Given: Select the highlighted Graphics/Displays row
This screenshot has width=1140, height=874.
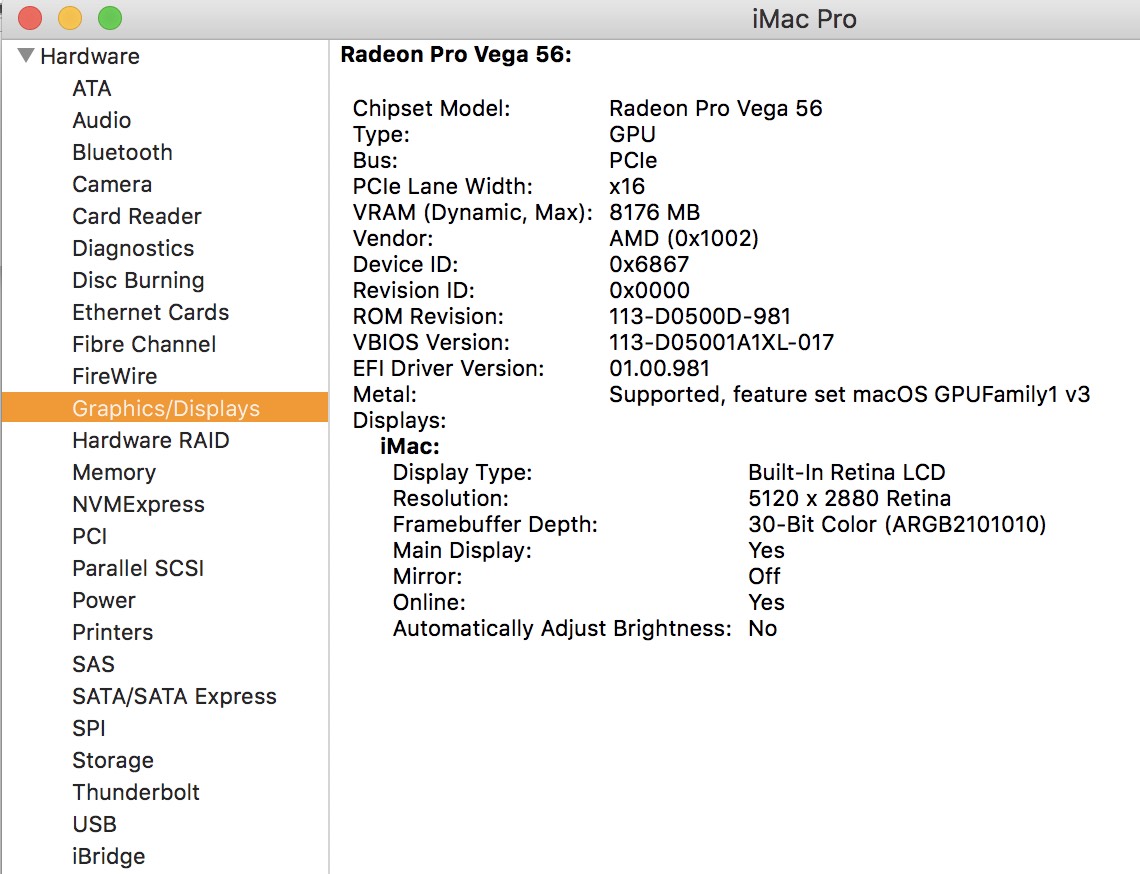Looking at the screenshot, I should click(x=165, y=407).
